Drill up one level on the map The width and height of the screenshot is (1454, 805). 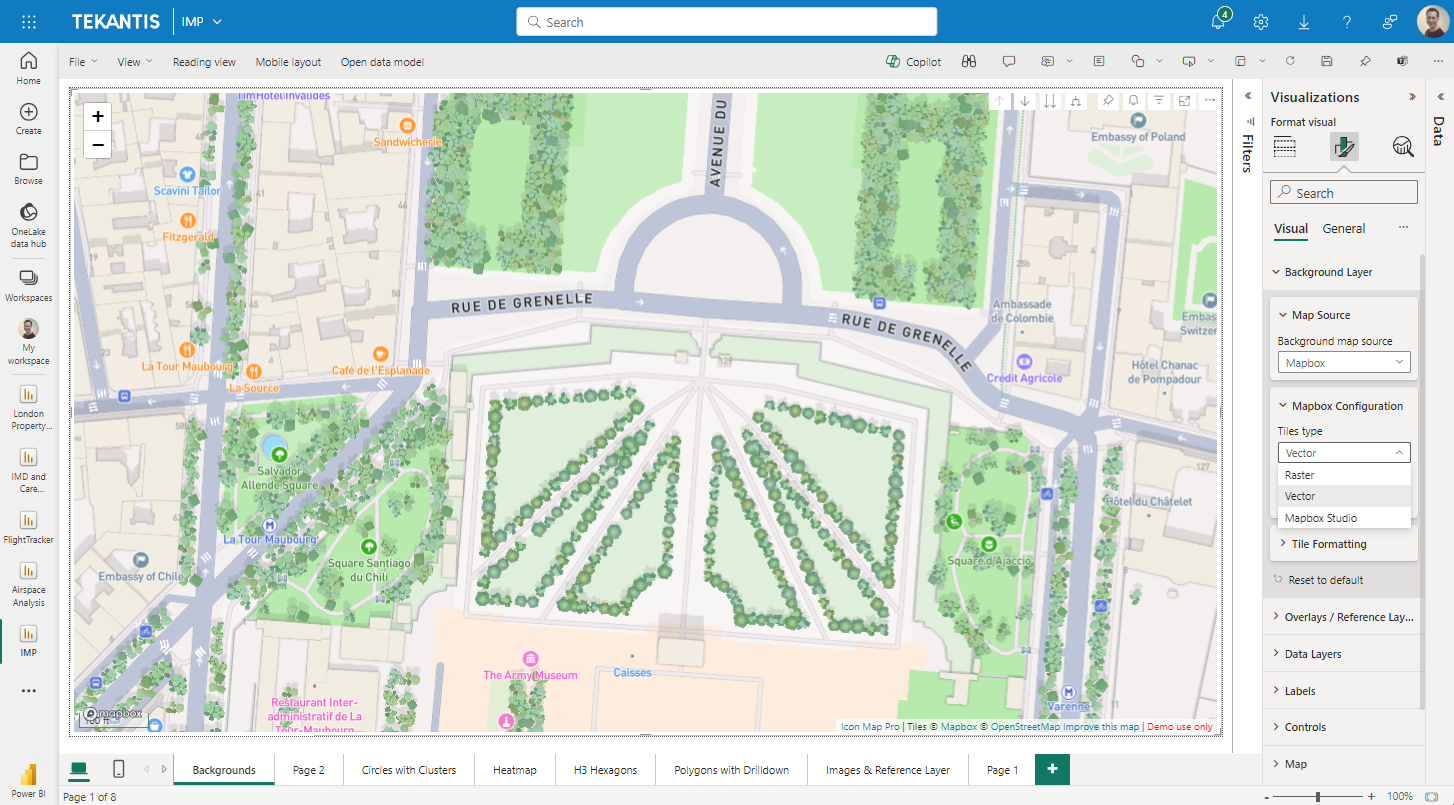pos(999,100)
